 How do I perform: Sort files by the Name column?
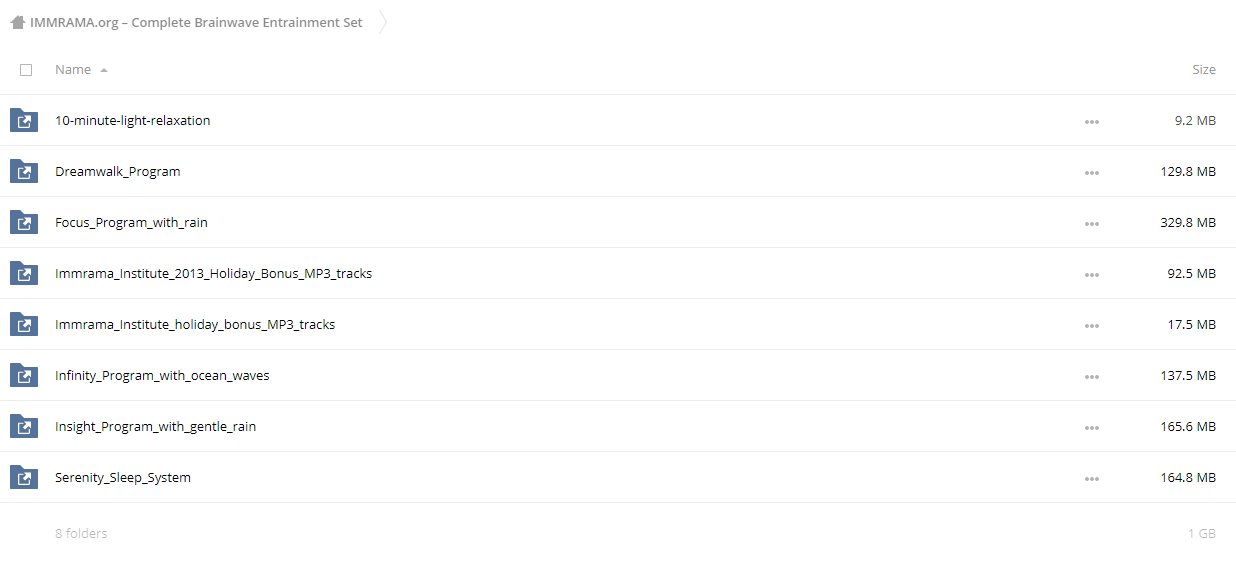pyautogui.click(x=73, y=70)
